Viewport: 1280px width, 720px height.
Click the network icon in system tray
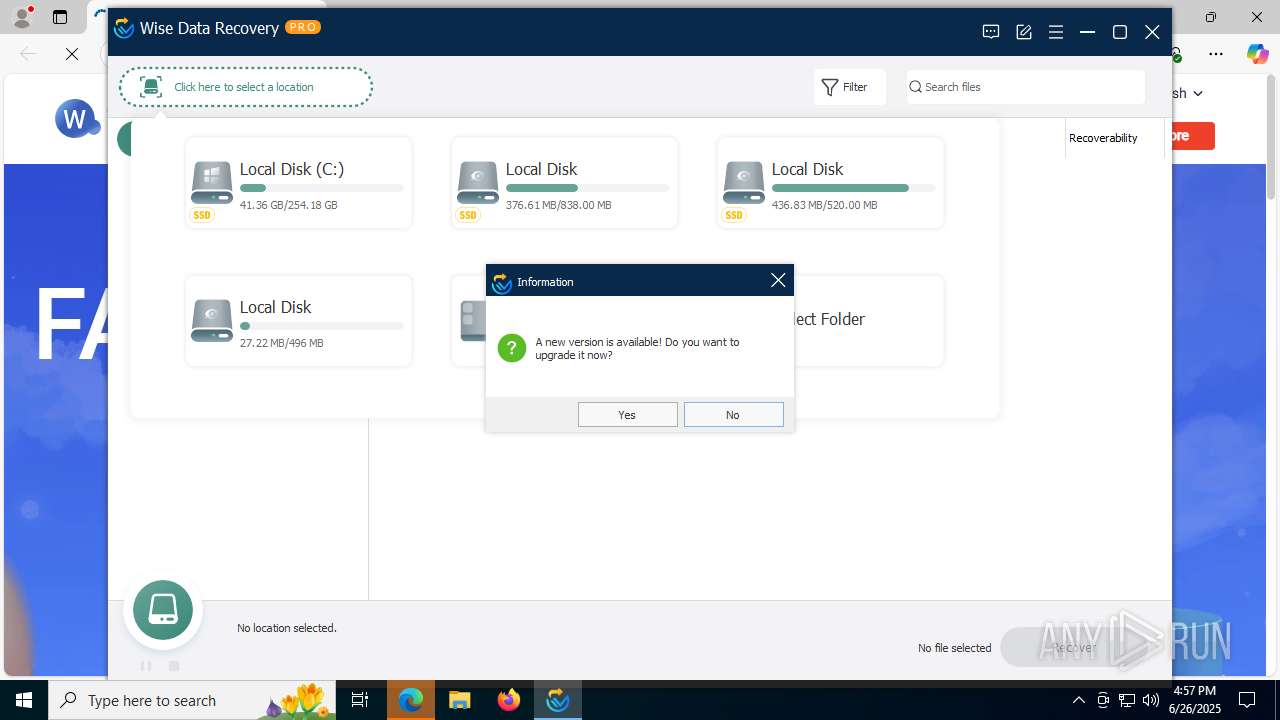click(x=1127, y=700)
